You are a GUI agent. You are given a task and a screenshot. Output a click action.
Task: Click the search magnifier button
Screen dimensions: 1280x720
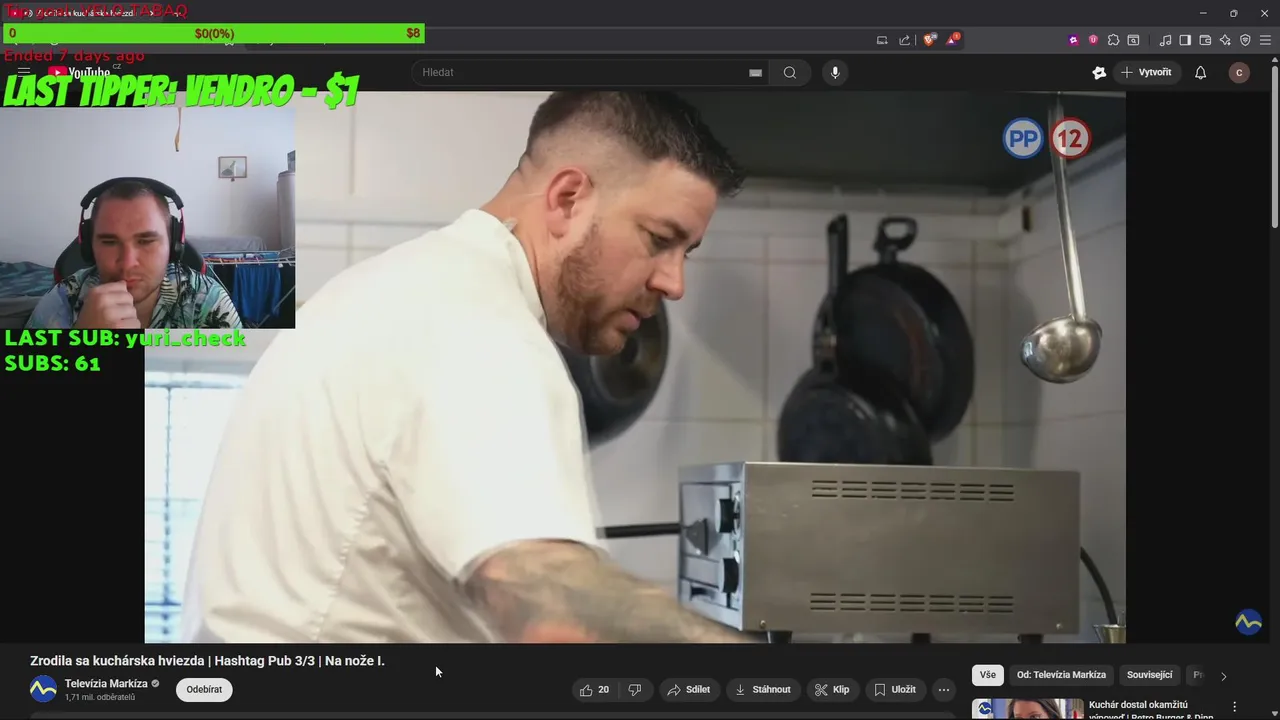pyautogui.click(x=790, y=72)
